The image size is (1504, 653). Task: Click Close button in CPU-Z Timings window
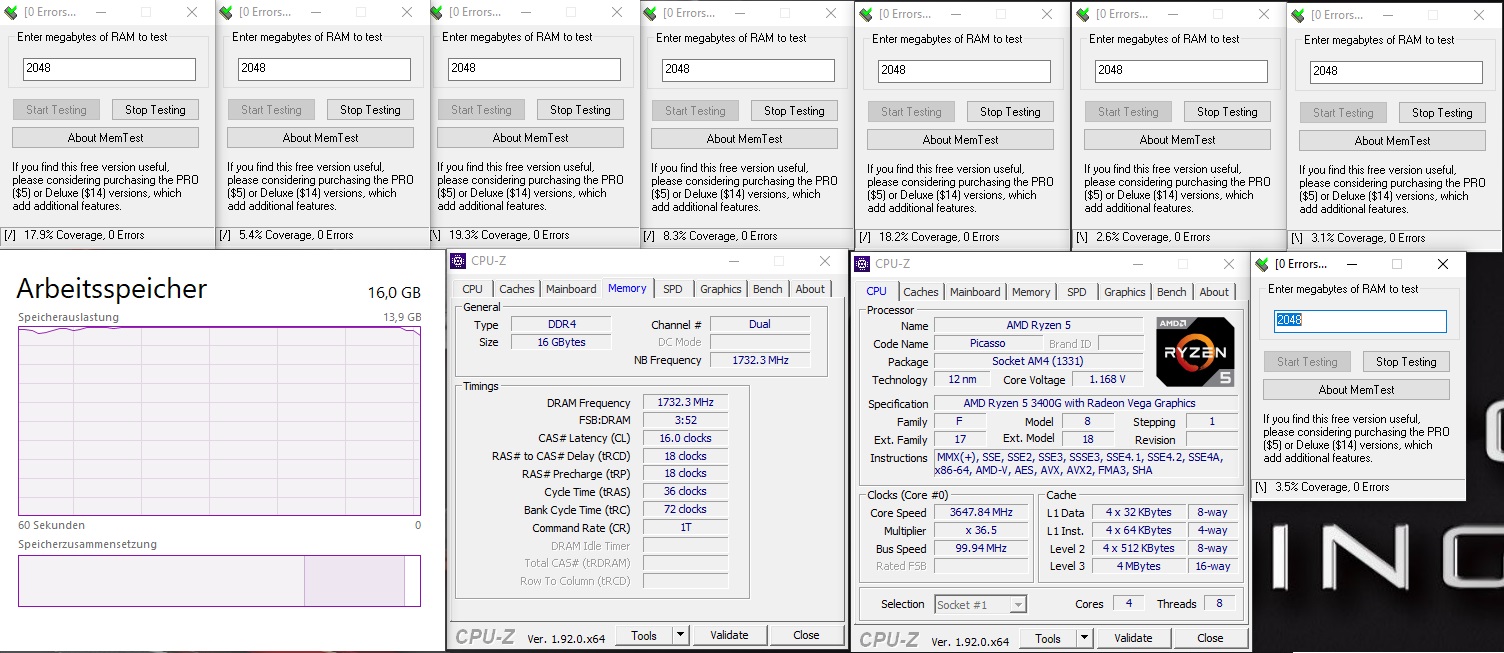click(806, 635)
